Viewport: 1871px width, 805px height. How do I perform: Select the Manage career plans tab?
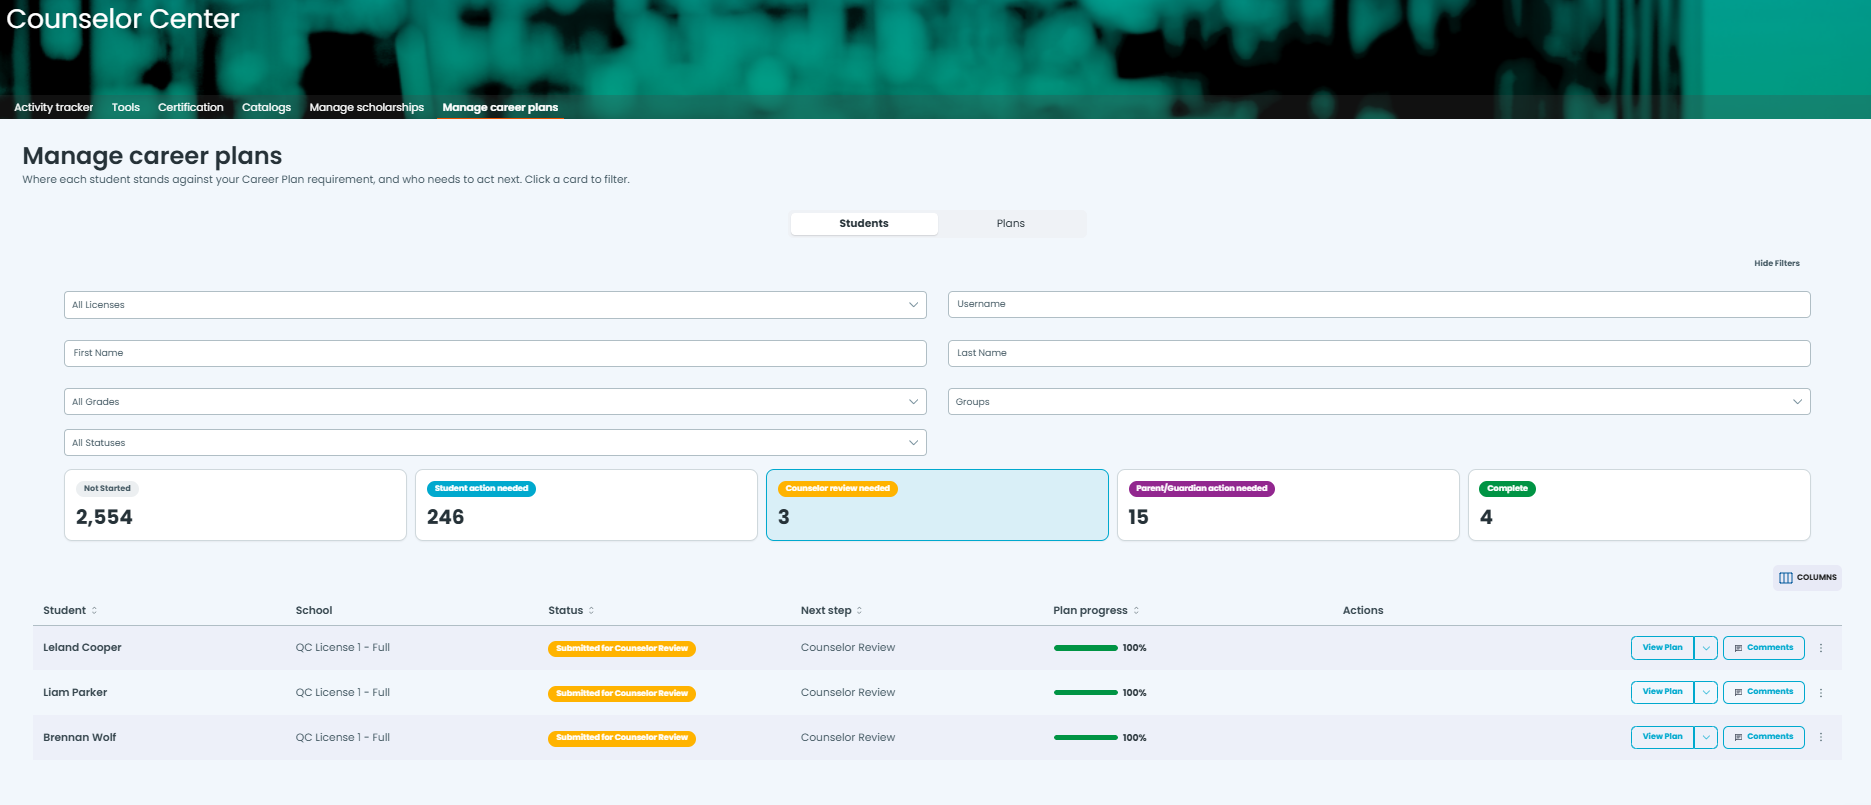500,107
